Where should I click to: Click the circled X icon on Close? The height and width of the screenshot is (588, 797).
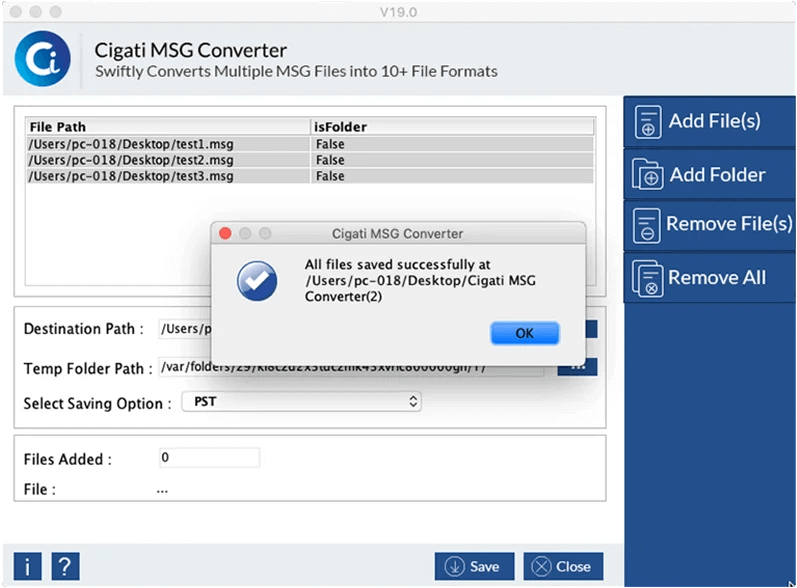(x=541, y=566)
